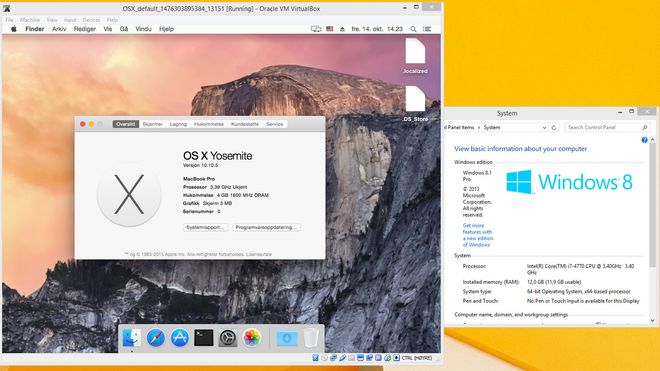Switch to the Hukommelse tab
The image size is (660, 371).
(209, 124)
